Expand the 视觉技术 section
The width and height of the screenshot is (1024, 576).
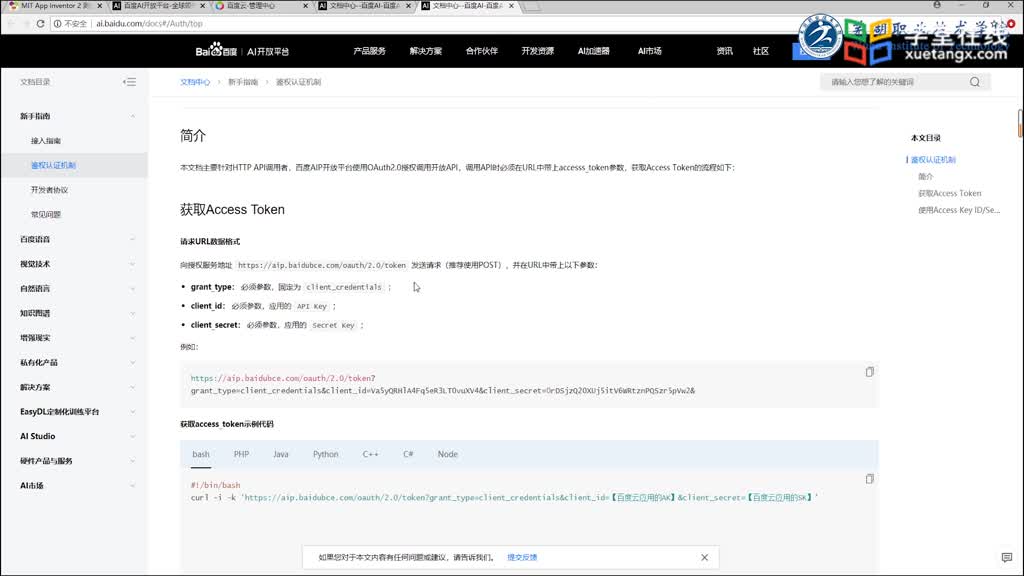(x=133, y=264)
